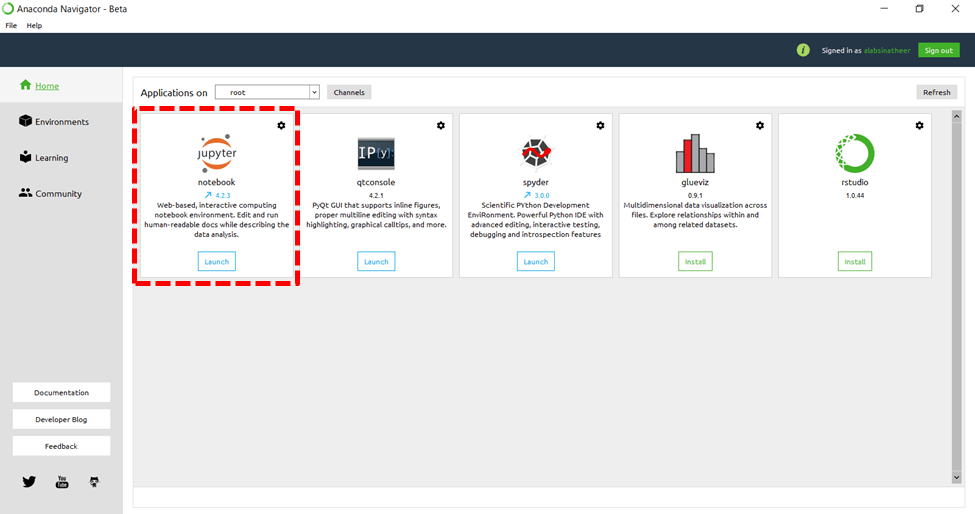Open the File menu
The image size is (975, 514).
coord(11,25)
